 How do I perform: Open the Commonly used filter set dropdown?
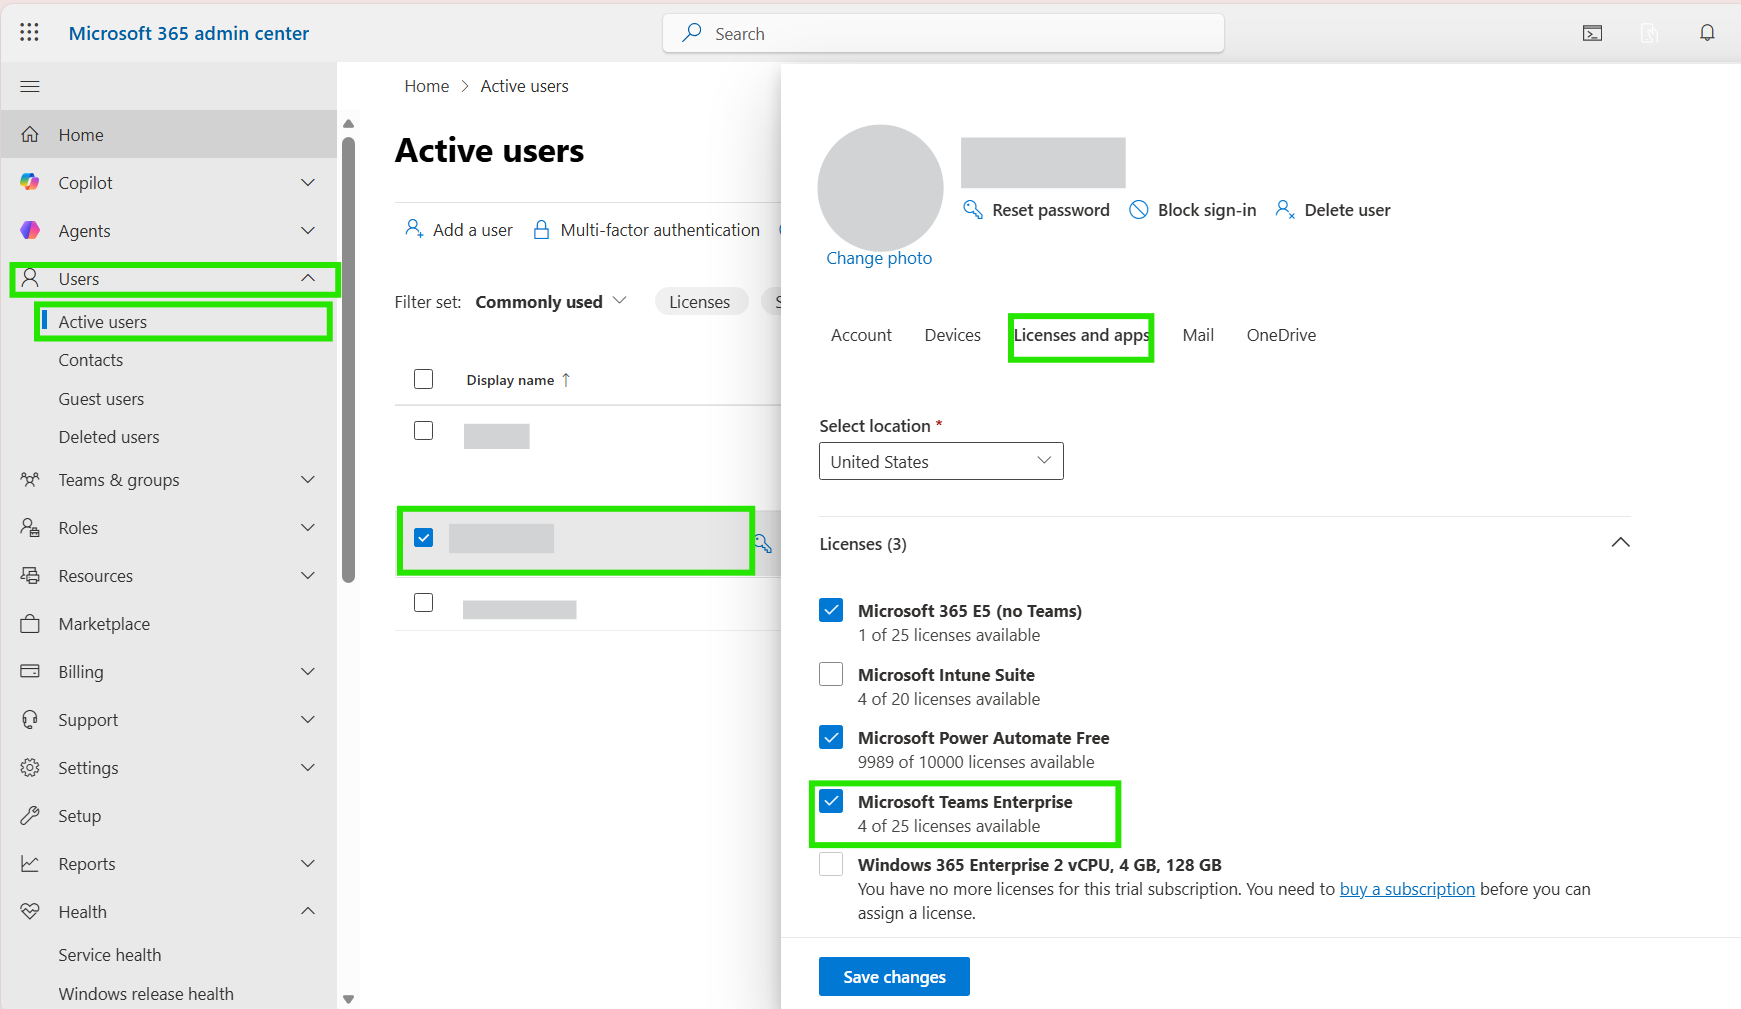551,302
